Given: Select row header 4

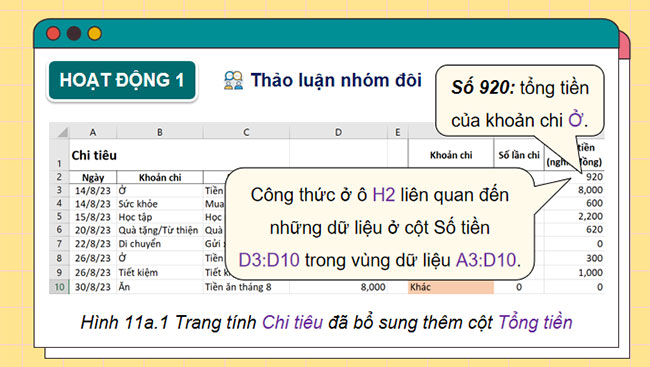Looking at the screenshot, I should (x=59, y=204).
